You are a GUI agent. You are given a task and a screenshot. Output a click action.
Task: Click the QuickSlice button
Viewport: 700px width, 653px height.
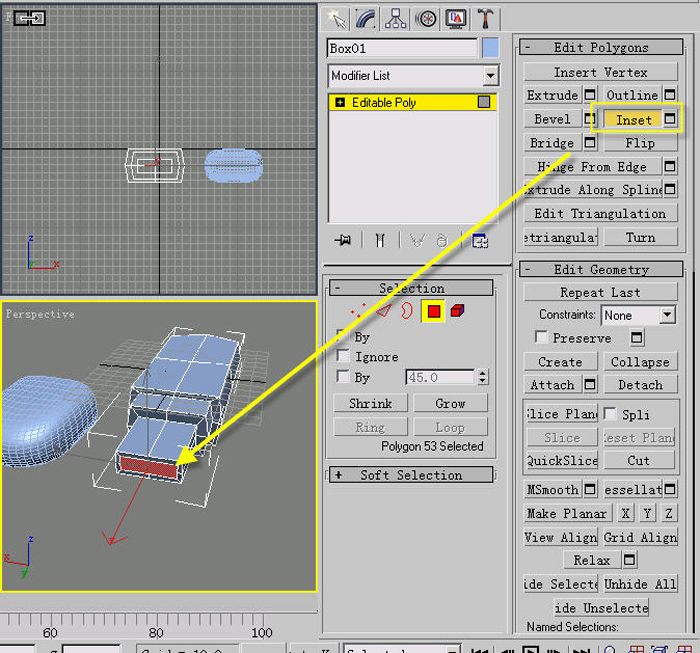pos(562,460)
